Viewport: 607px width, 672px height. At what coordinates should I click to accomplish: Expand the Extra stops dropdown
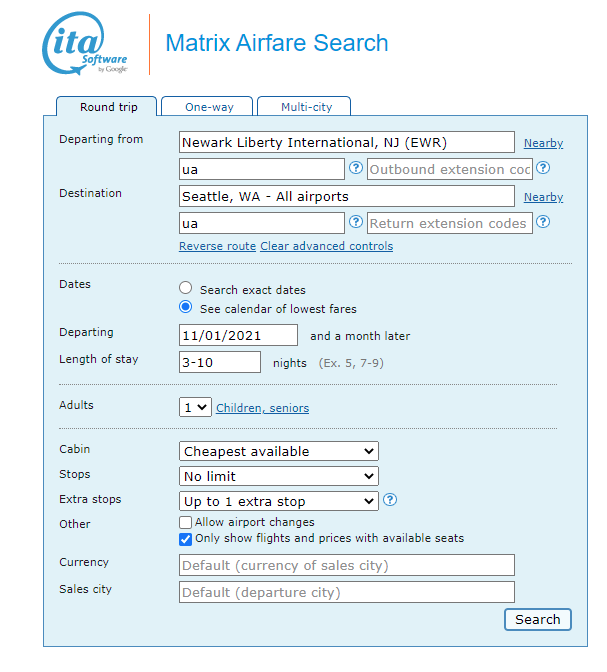279,502
